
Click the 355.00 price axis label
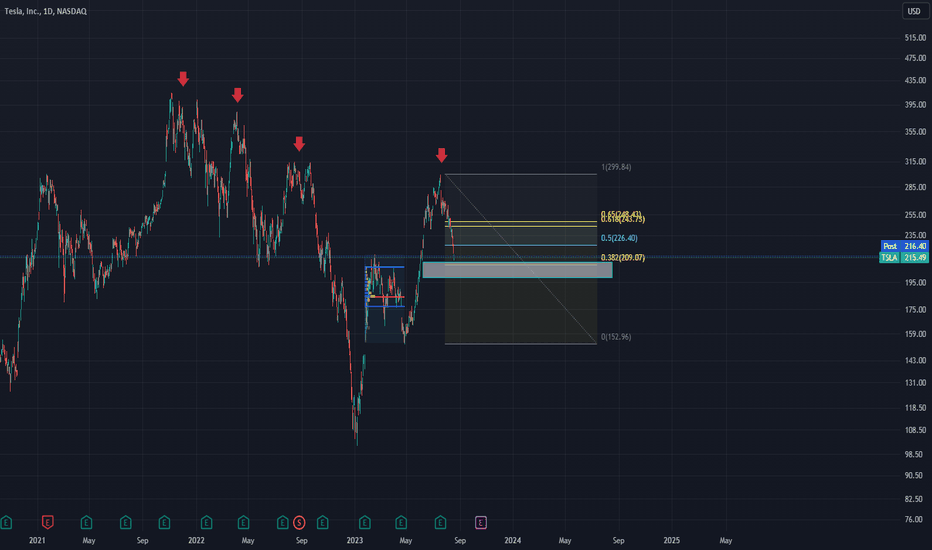[915, 132]
